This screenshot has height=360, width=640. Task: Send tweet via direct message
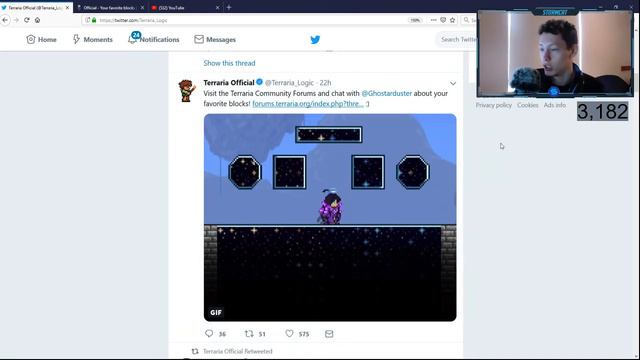(329, 334)
